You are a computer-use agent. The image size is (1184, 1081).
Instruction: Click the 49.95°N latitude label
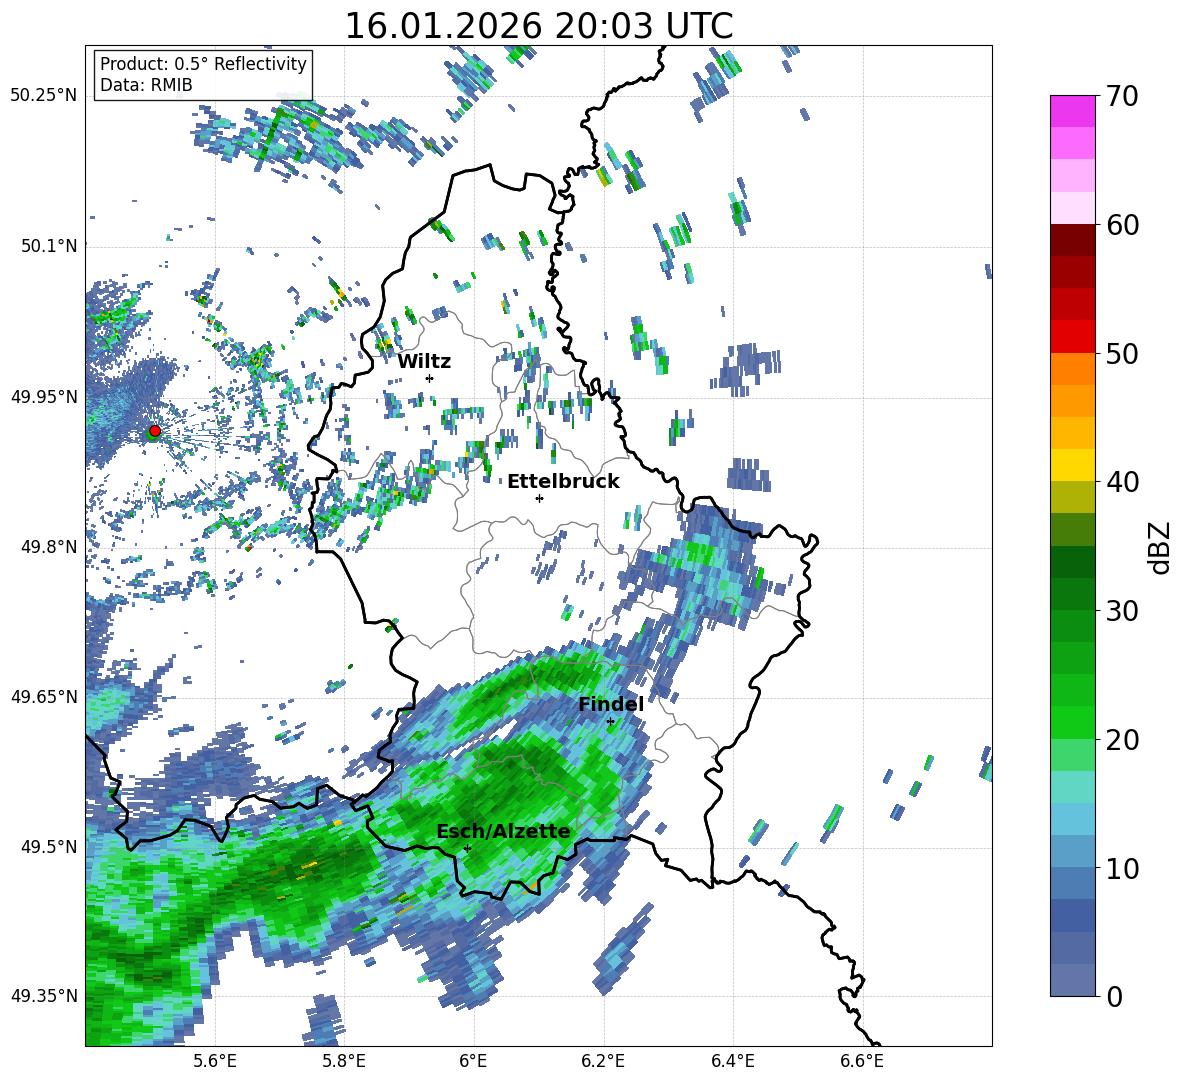coord(44,396)
